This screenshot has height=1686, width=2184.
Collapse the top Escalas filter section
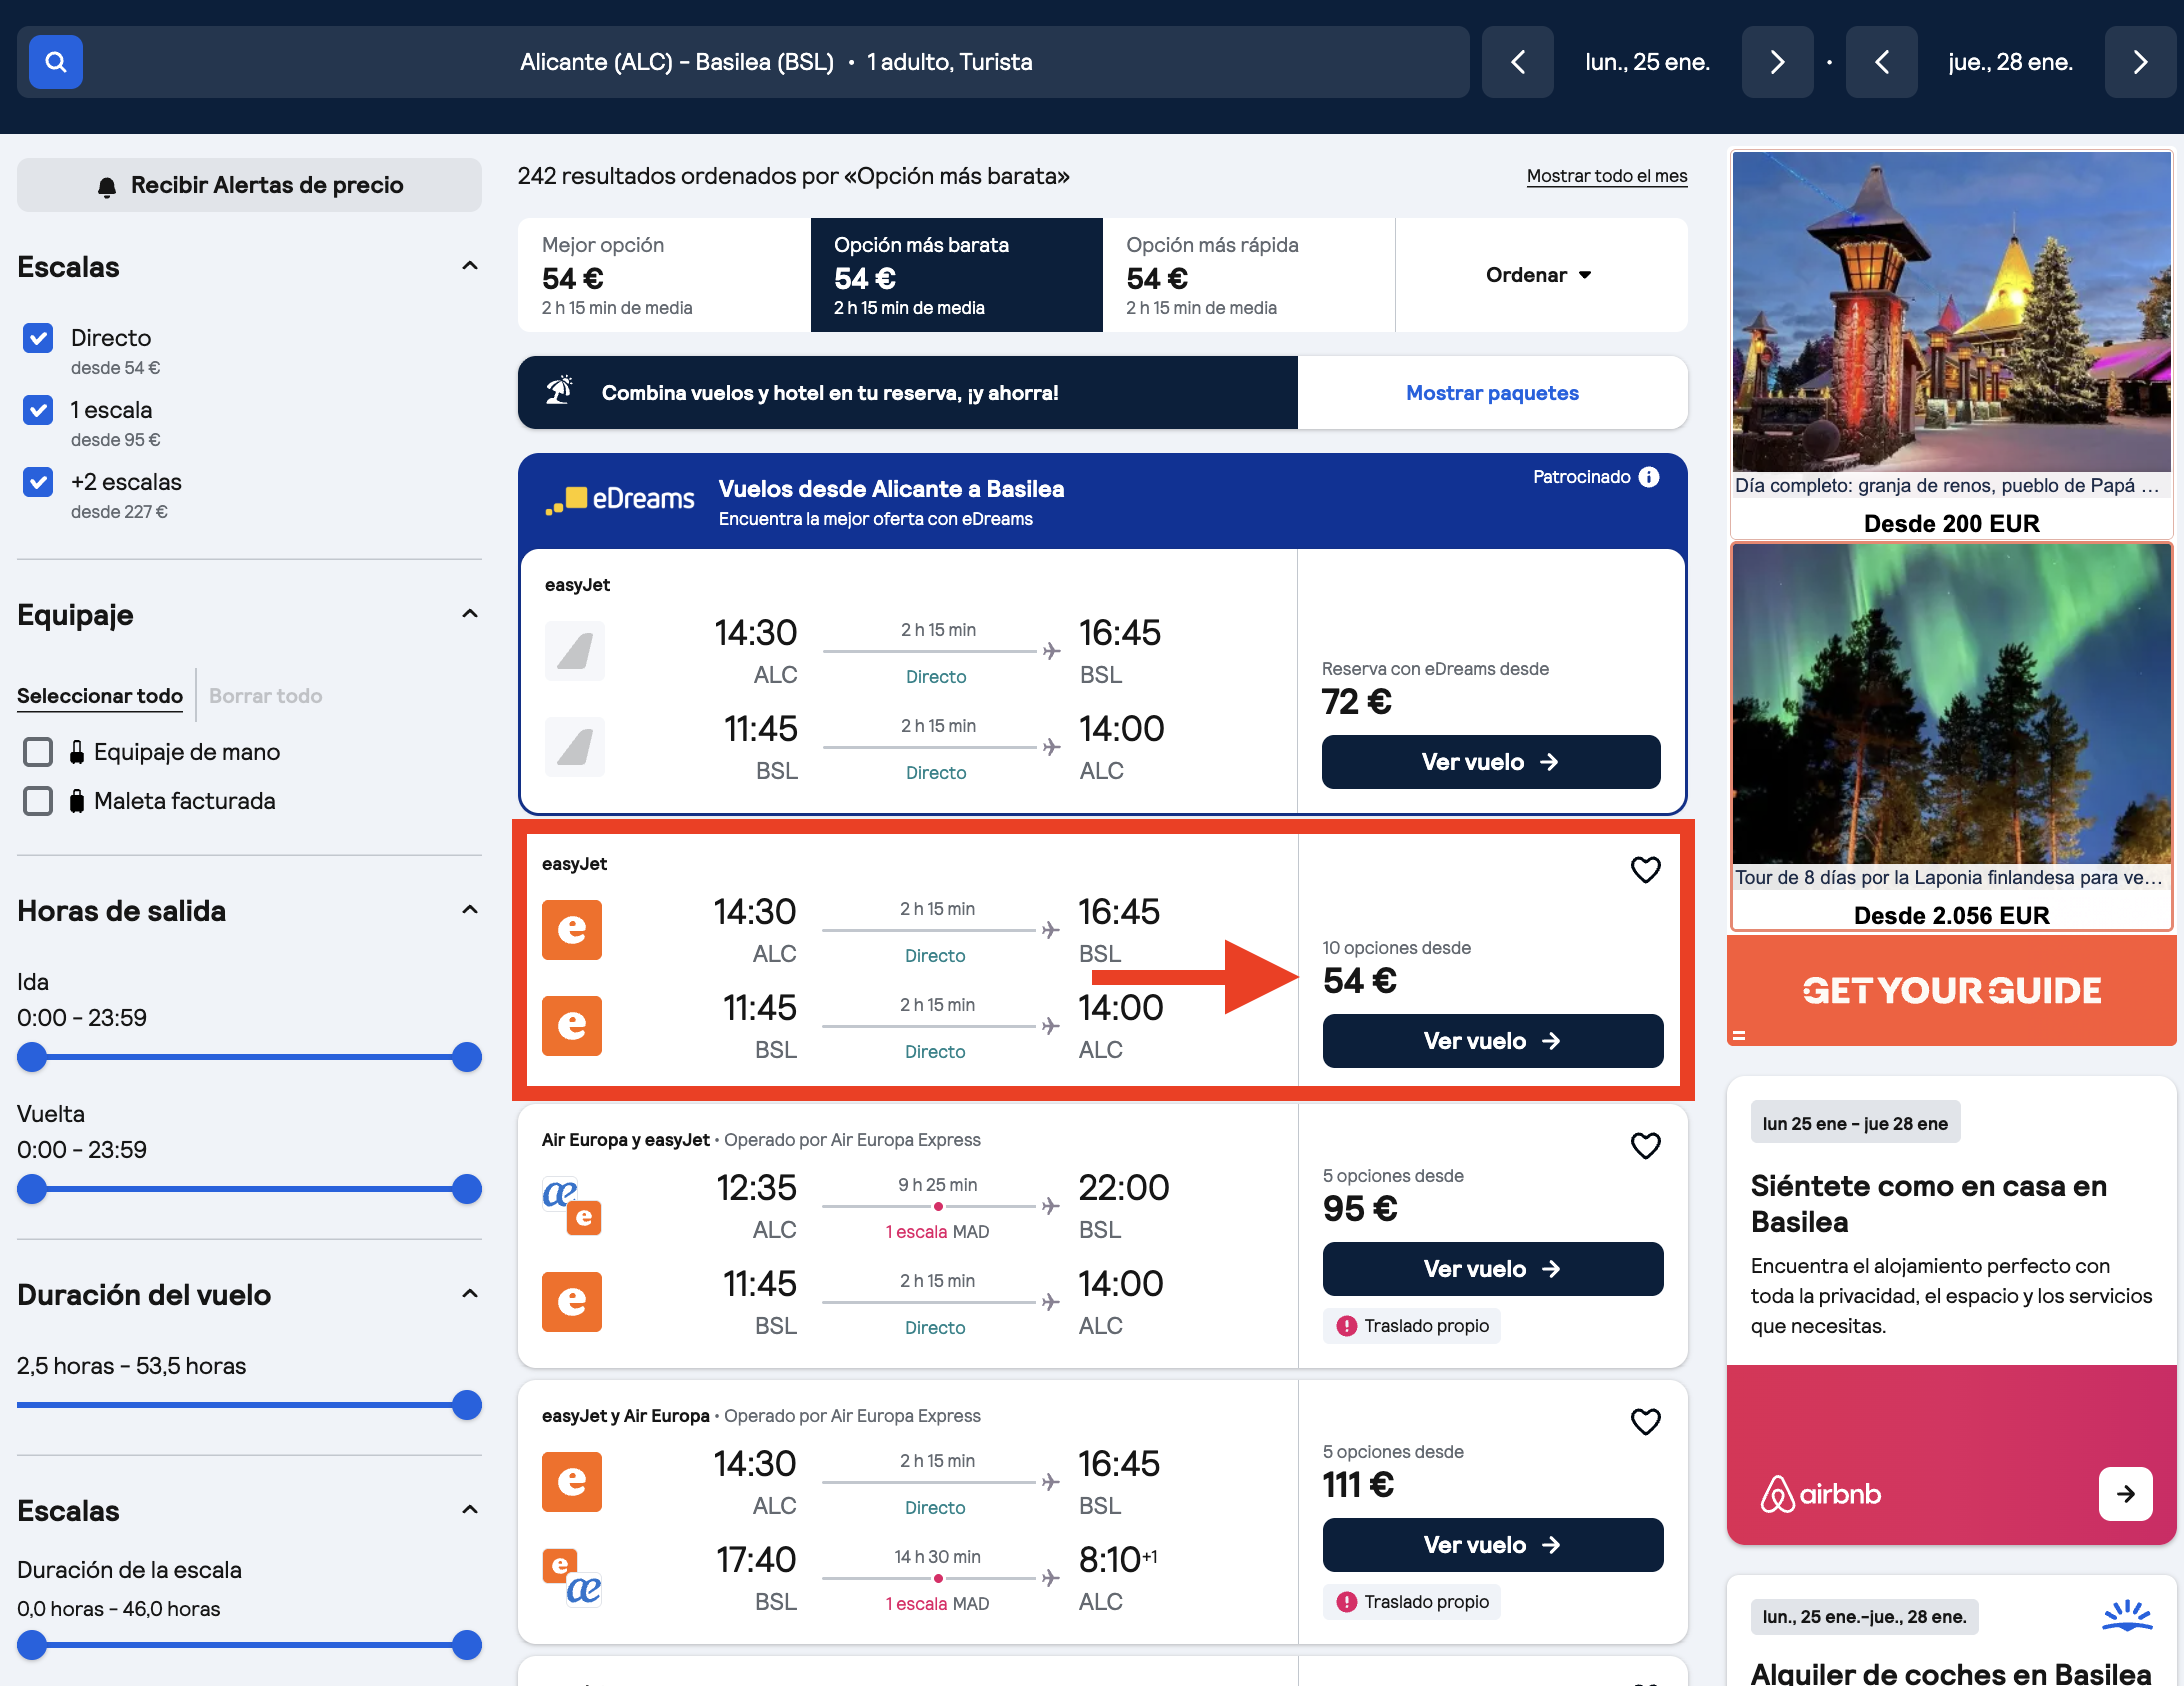point(470,266)
